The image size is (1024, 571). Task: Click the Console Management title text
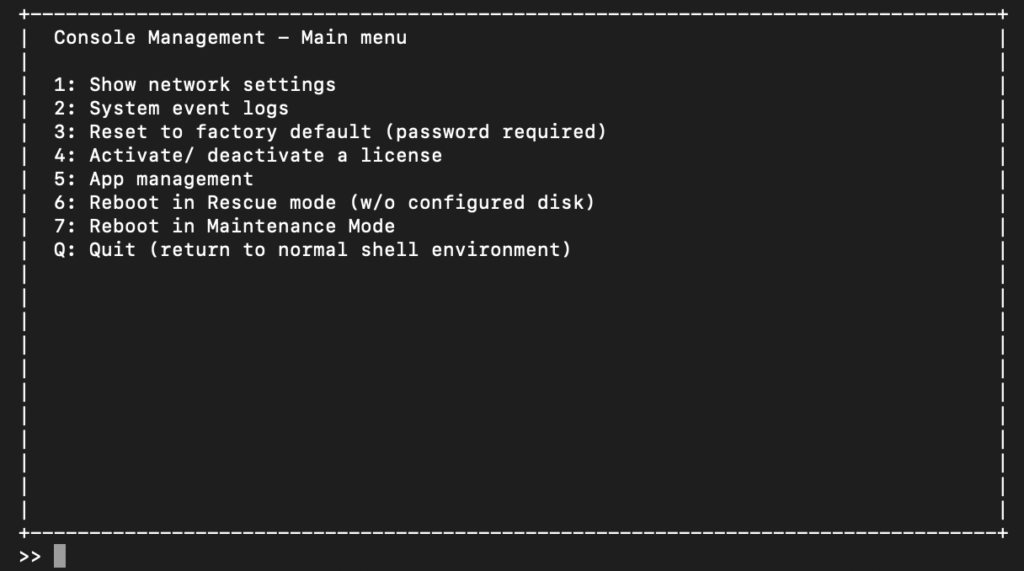pyautogui.click(x=159, y=38)
